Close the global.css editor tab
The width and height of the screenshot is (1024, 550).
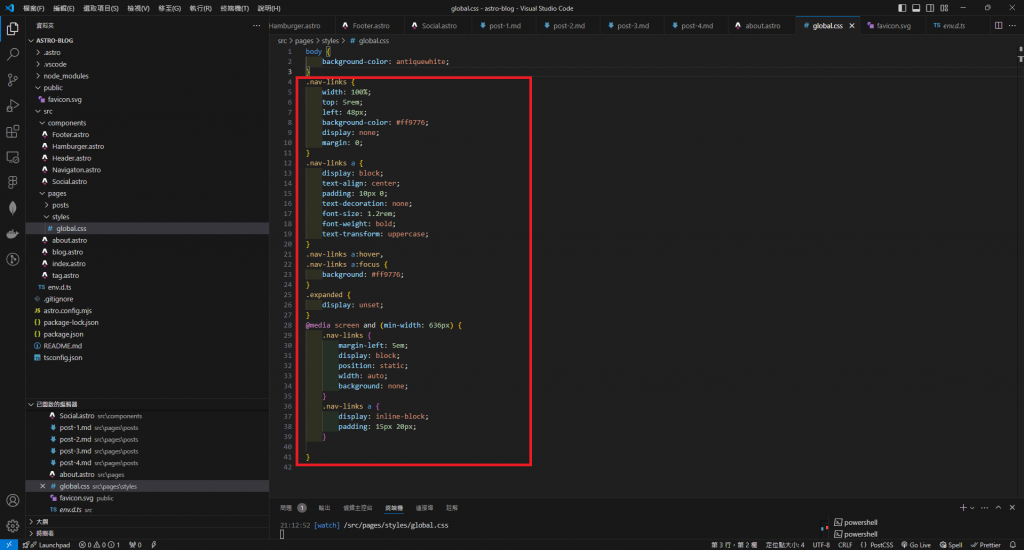pos(852,25)
